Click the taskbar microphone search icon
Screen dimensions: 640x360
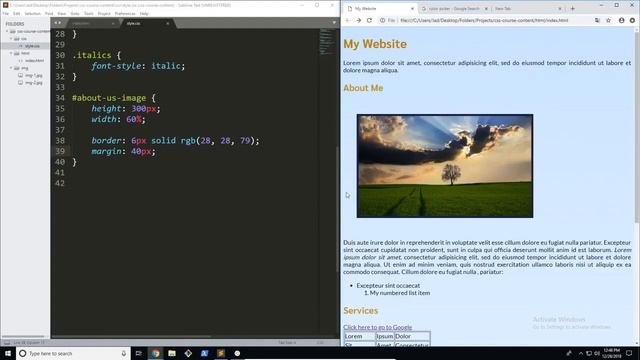coord(124,353)
